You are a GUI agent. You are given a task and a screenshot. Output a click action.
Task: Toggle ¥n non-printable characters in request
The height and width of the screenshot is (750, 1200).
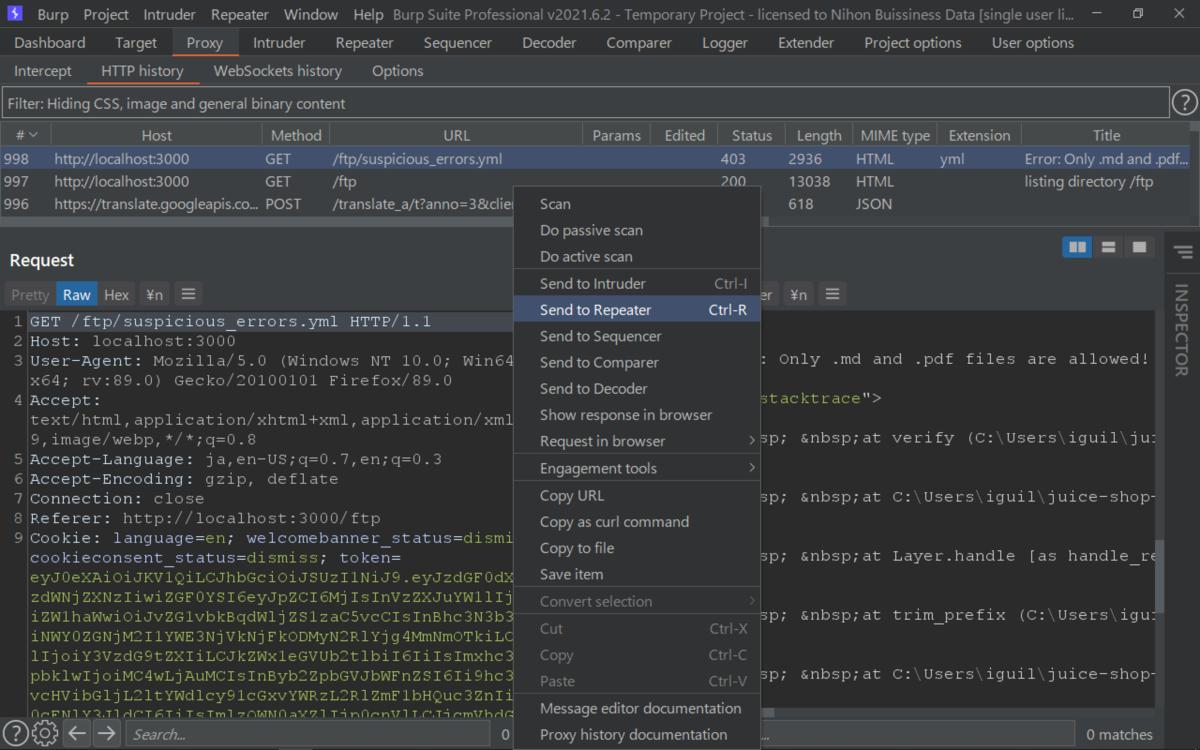[154, 294]
